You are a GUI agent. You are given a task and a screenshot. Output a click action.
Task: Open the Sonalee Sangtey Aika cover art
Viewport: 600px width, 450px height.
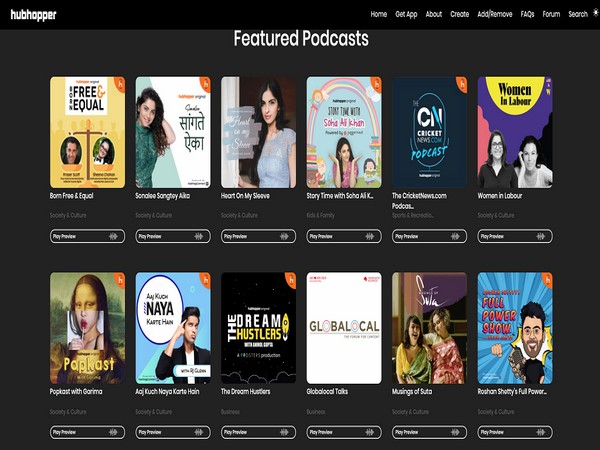click(173, 132)
